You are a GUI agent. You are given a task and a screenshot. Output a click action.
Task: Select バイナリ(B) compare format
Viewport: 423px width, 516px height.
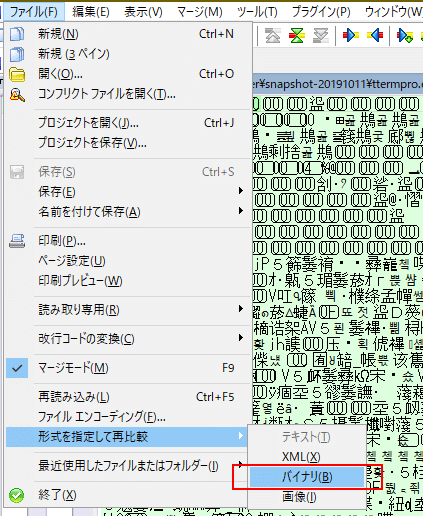[x=306, y=477]
